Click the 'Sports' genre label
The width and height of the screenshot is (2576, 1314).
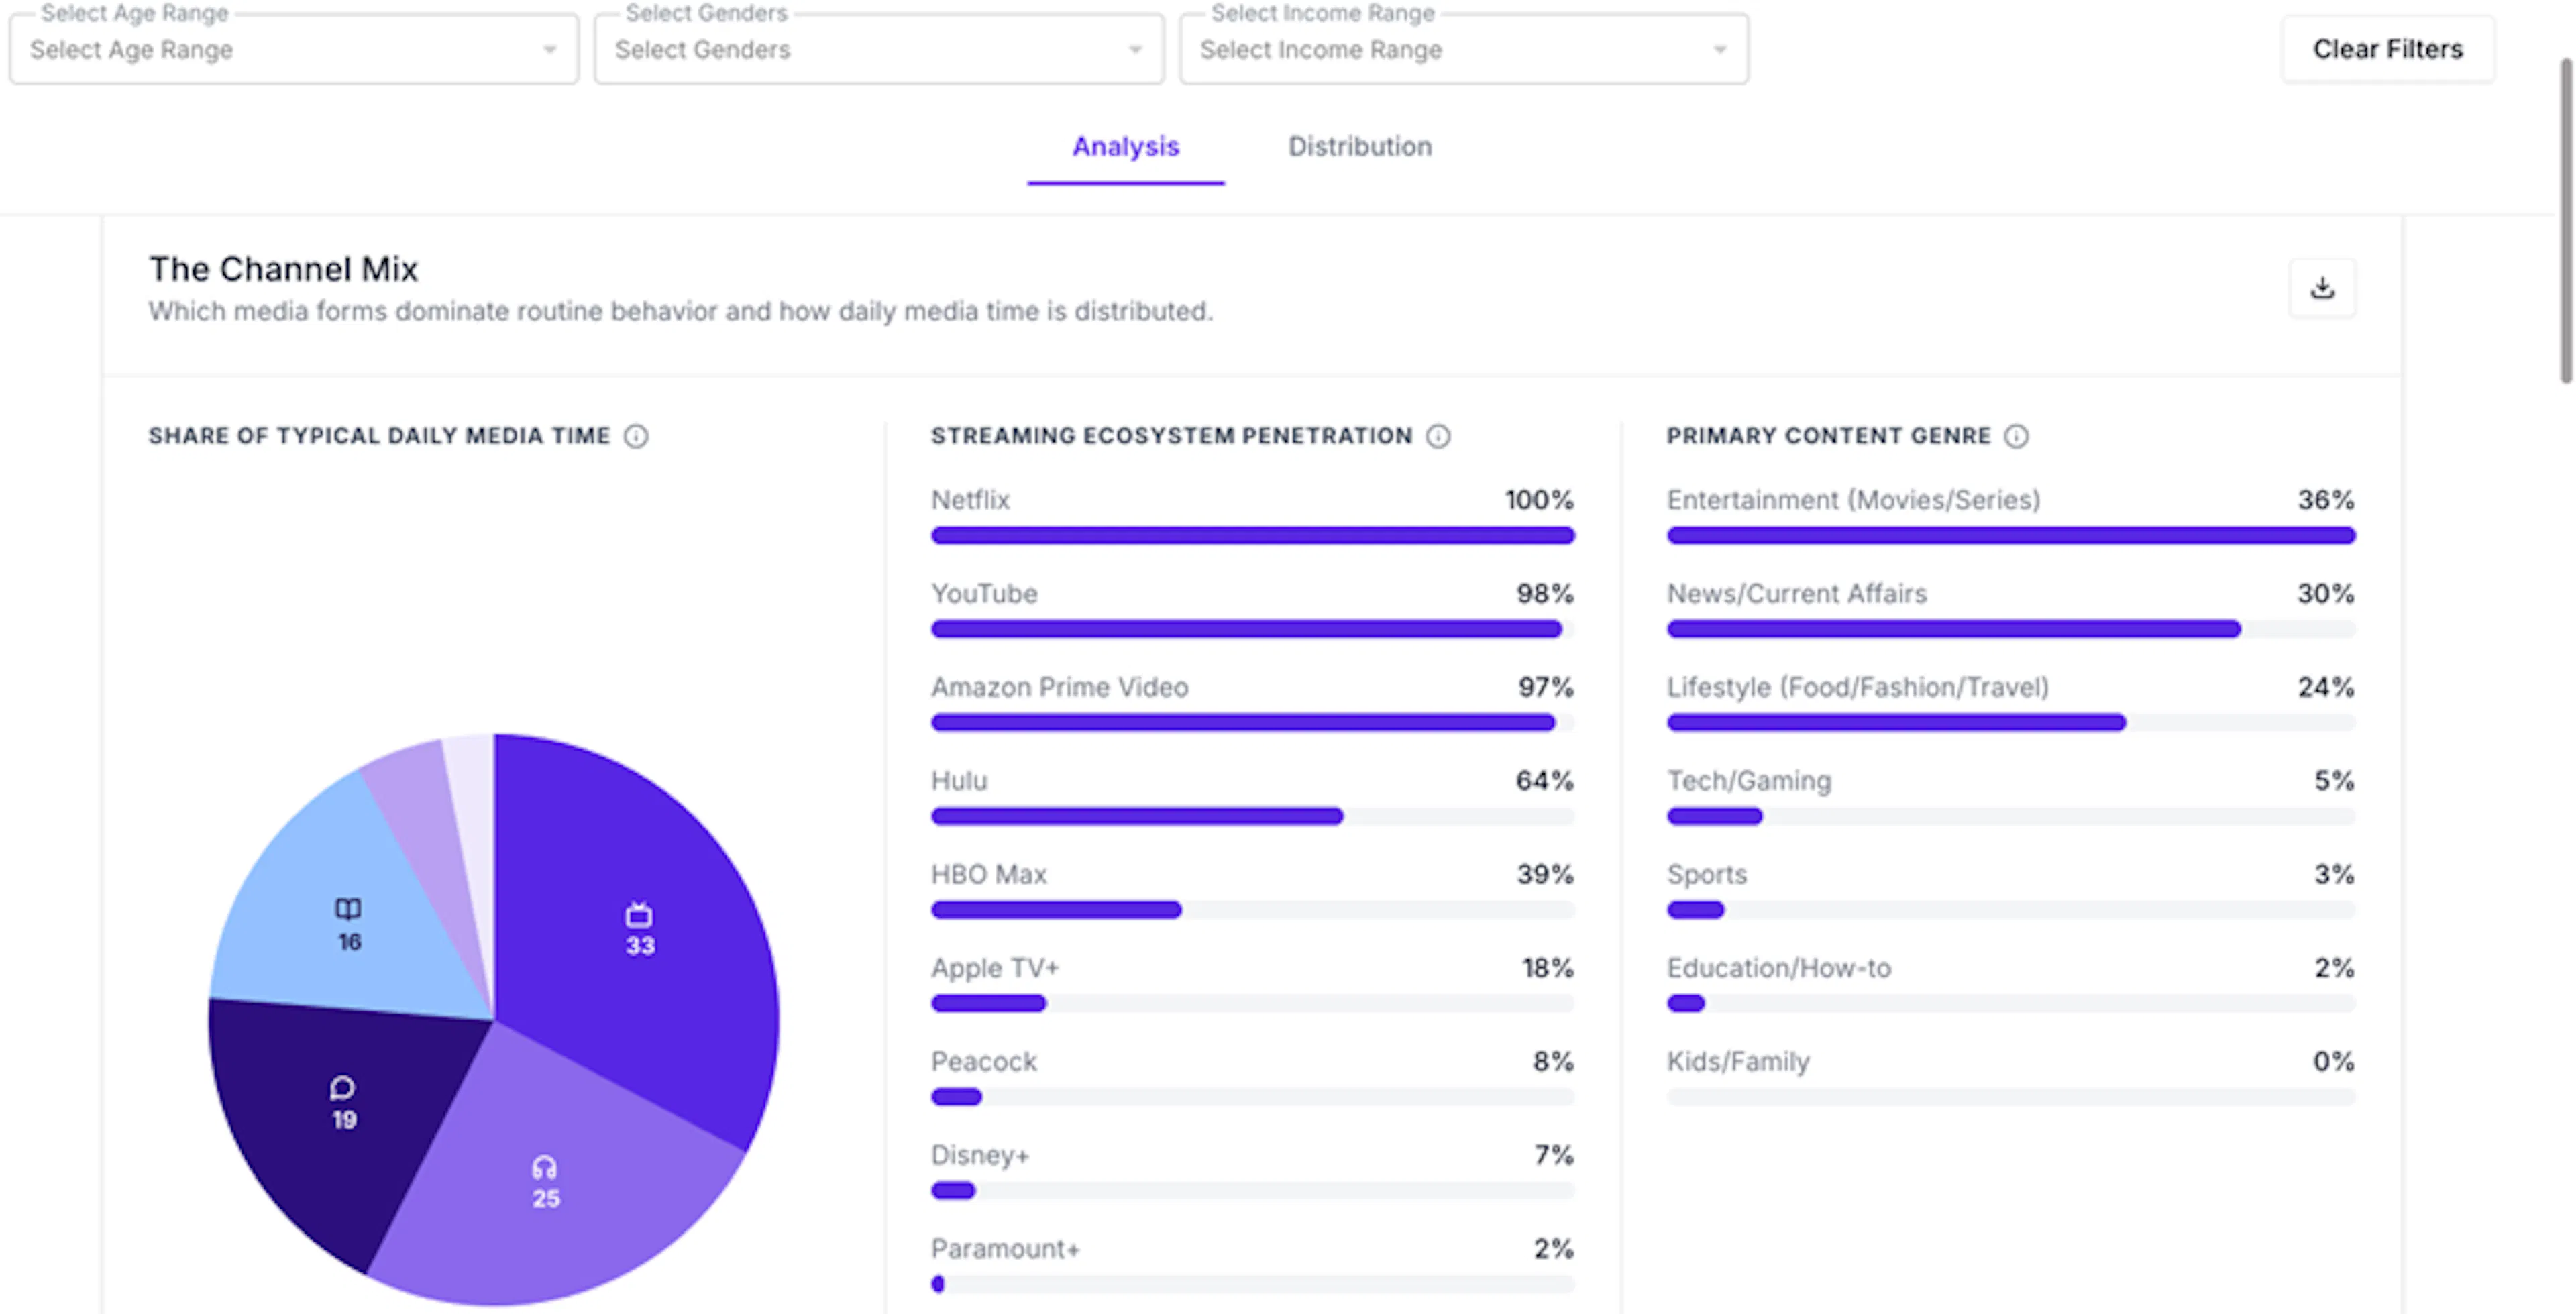coord(1707,874)
